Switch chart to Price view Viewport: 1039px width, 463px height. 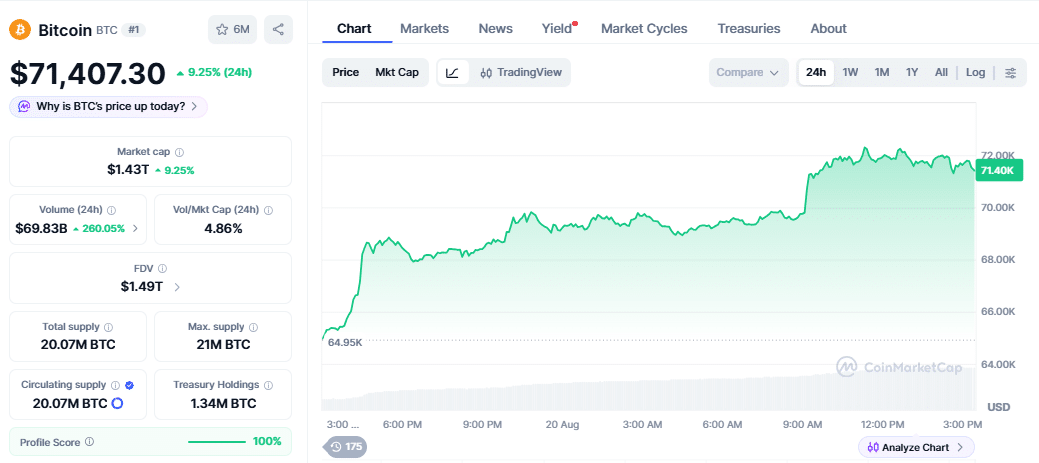tap(345, 72)
